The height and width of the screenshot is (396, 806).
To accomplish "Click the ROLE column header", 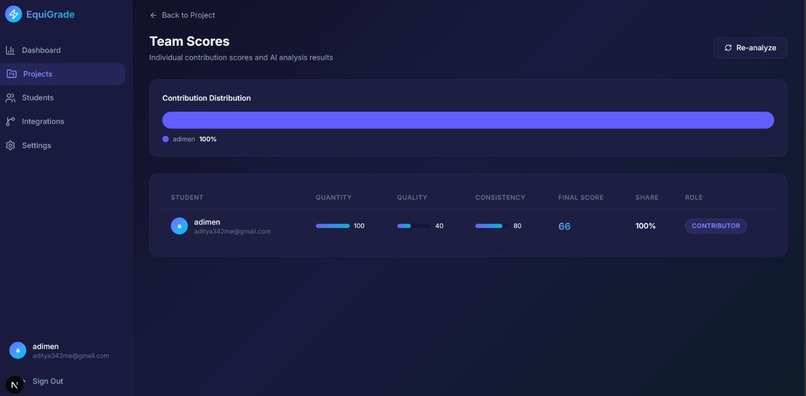I will [x=693, y=197].
